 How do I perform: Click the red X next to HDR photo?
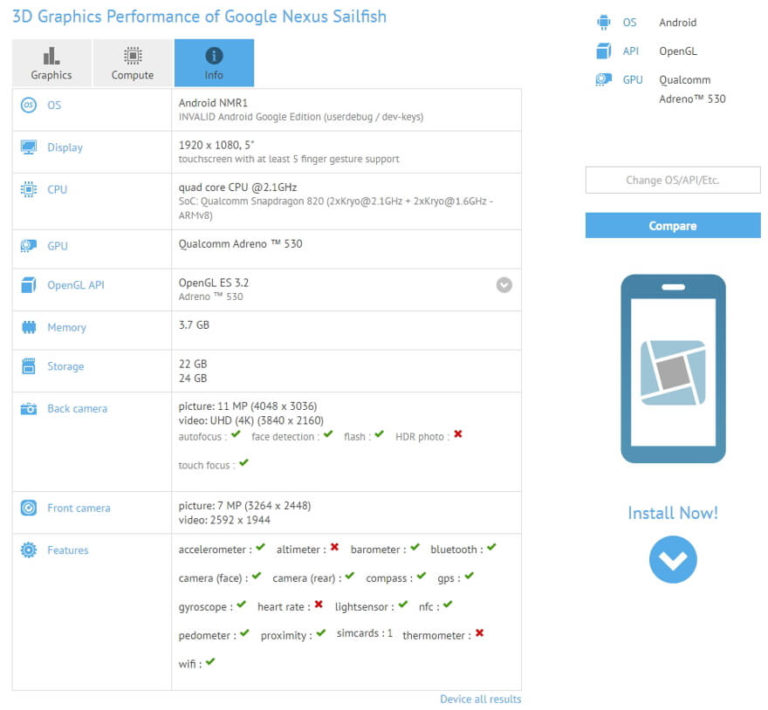[457, 434]
